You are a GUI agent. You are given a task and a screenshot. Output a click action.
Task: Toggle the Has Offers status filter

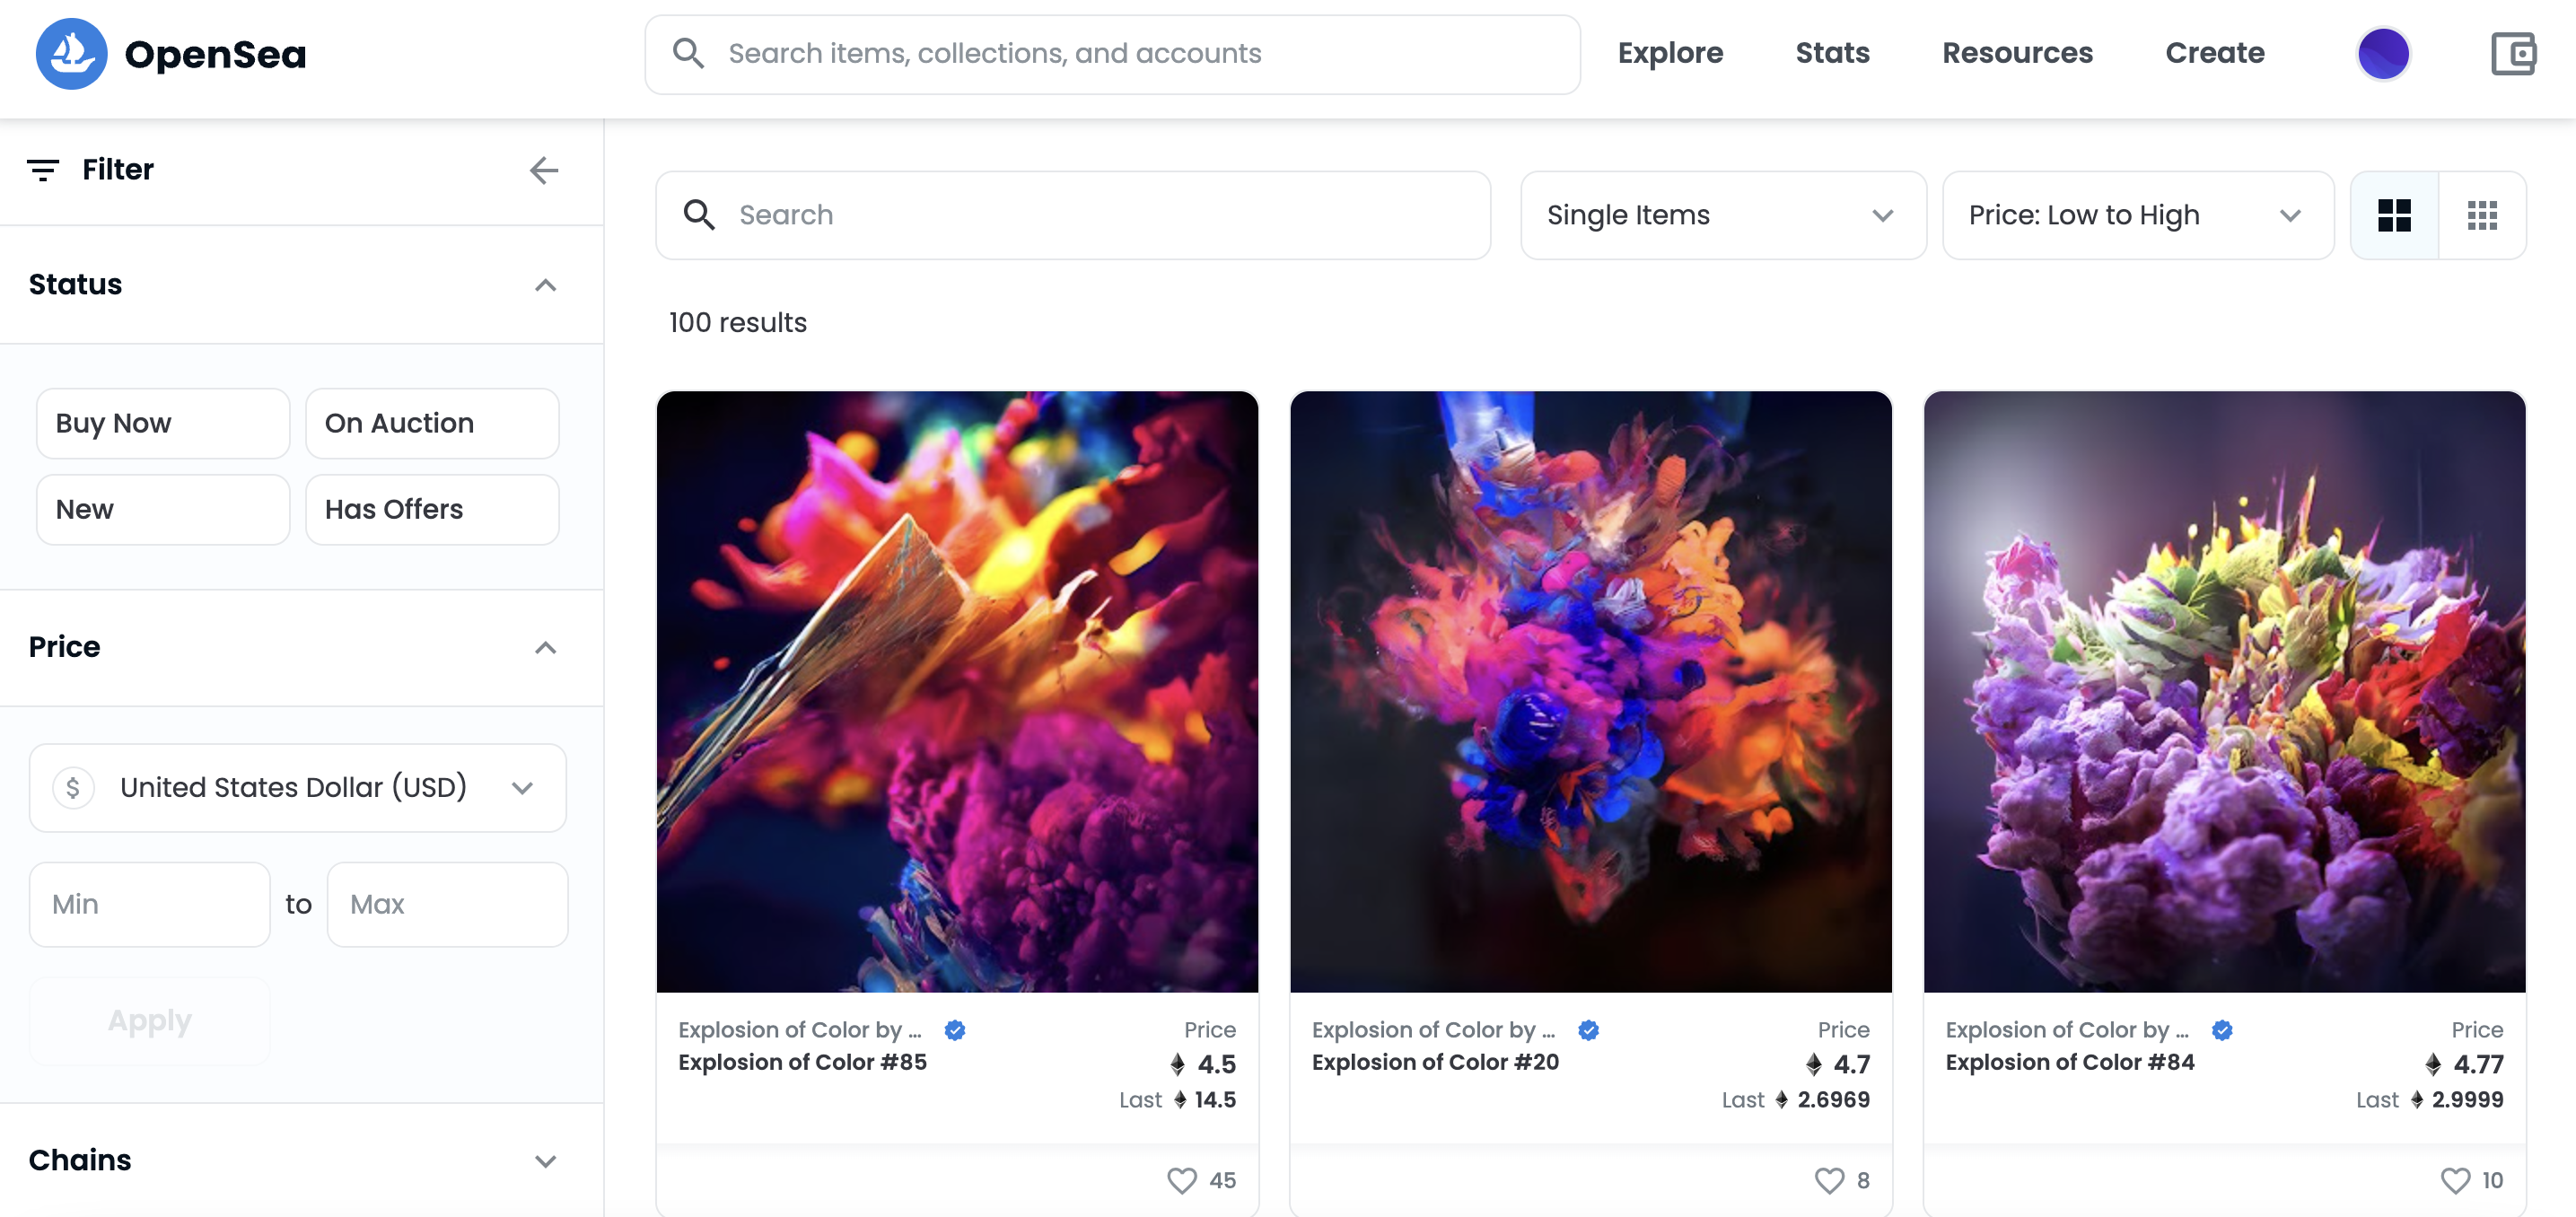coord(432,509)
